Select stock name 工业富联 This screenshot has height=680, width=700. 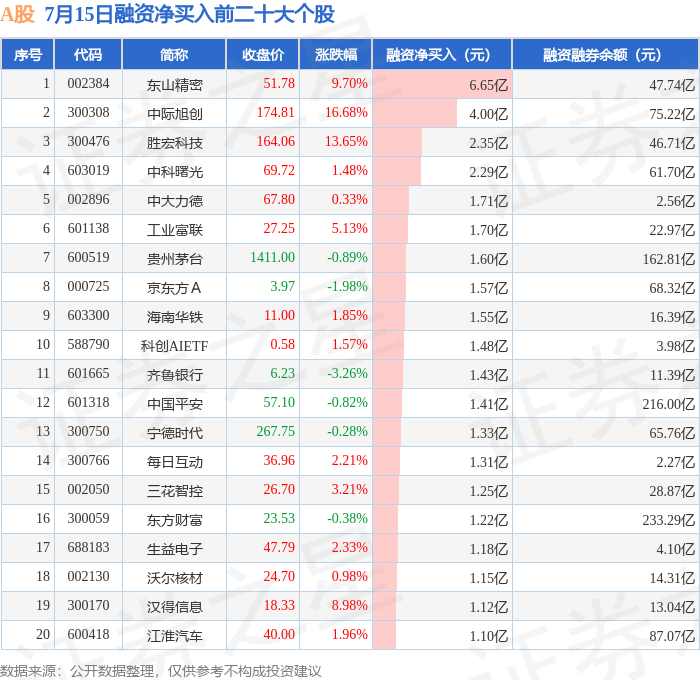tap(175, 230)
